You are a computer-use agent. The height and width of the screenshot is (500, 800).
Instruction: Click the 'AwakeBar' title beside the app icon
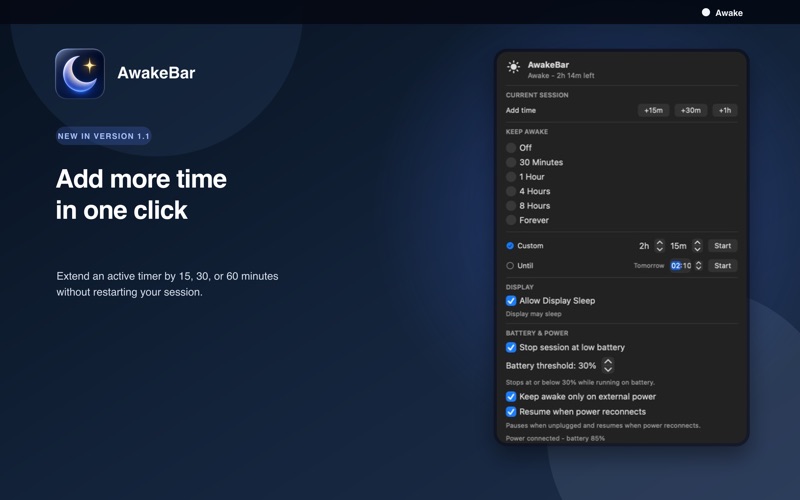click(x=156, y=73)
